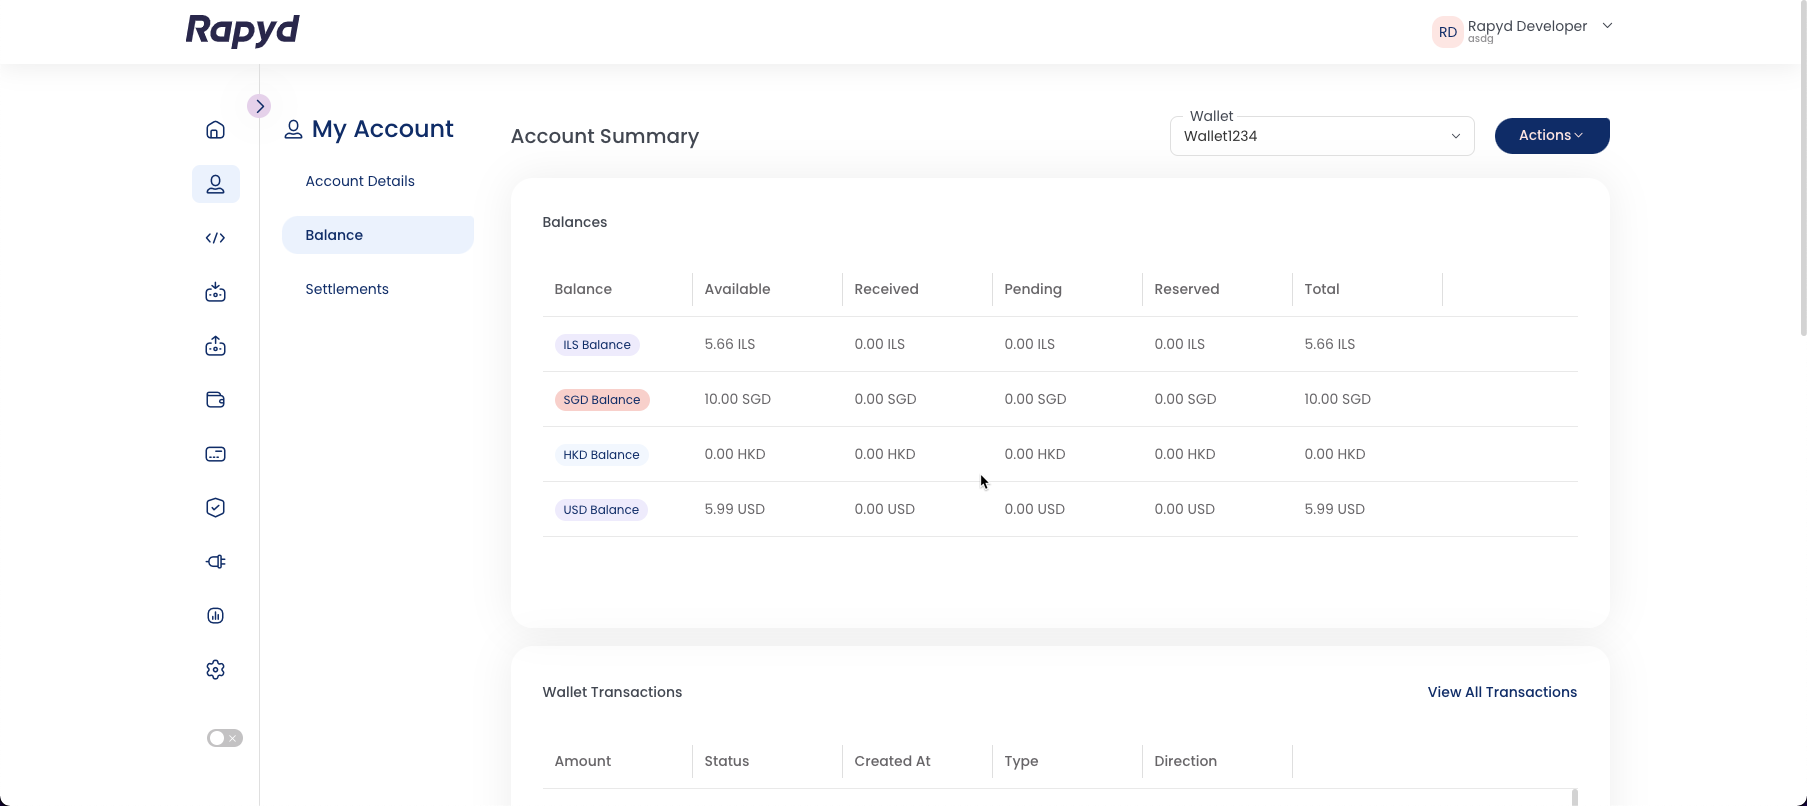Viewport: 1807px width, 806px height.
Task: Click the HKD Balance tag
Action: click(x=601, y=455)
